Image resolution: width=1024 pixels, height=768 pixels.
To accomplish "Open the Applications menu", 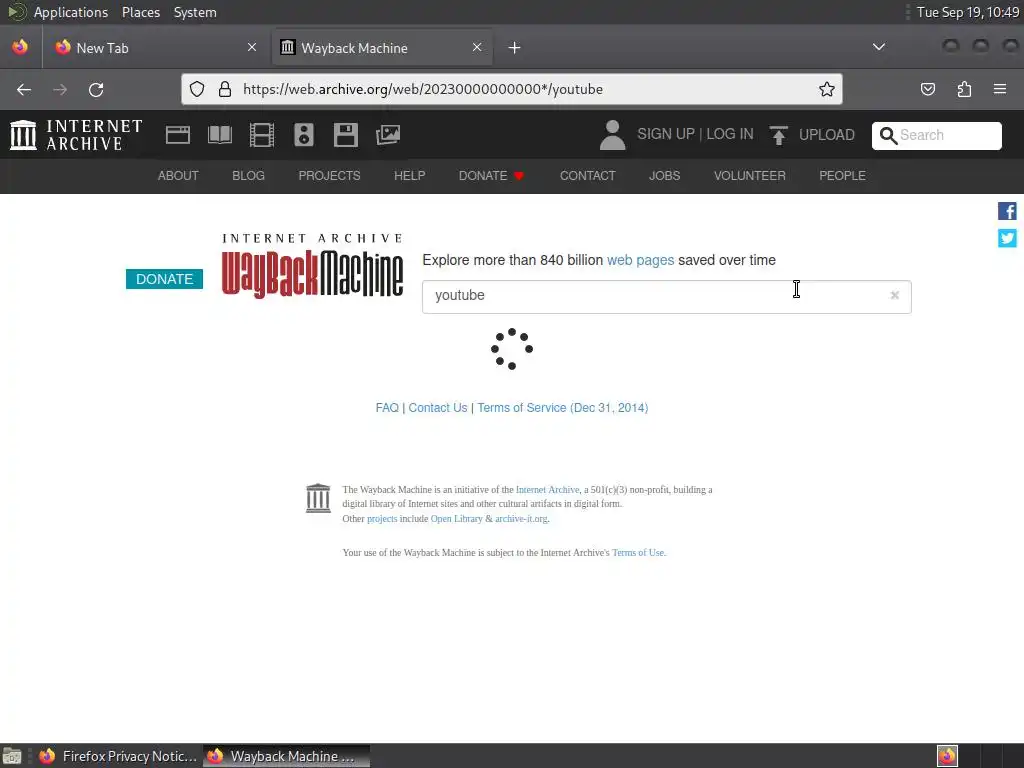I will (71, 12).
